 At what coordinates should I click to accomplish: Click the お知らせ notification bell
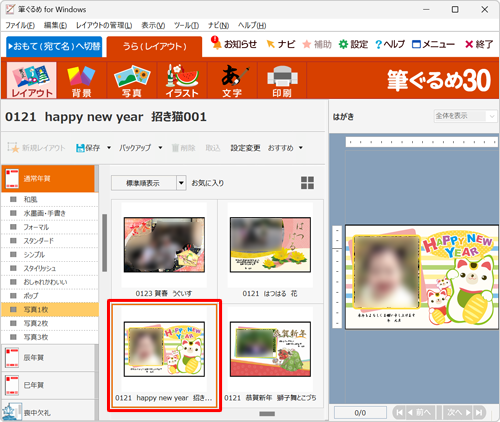tap(234, 44)
